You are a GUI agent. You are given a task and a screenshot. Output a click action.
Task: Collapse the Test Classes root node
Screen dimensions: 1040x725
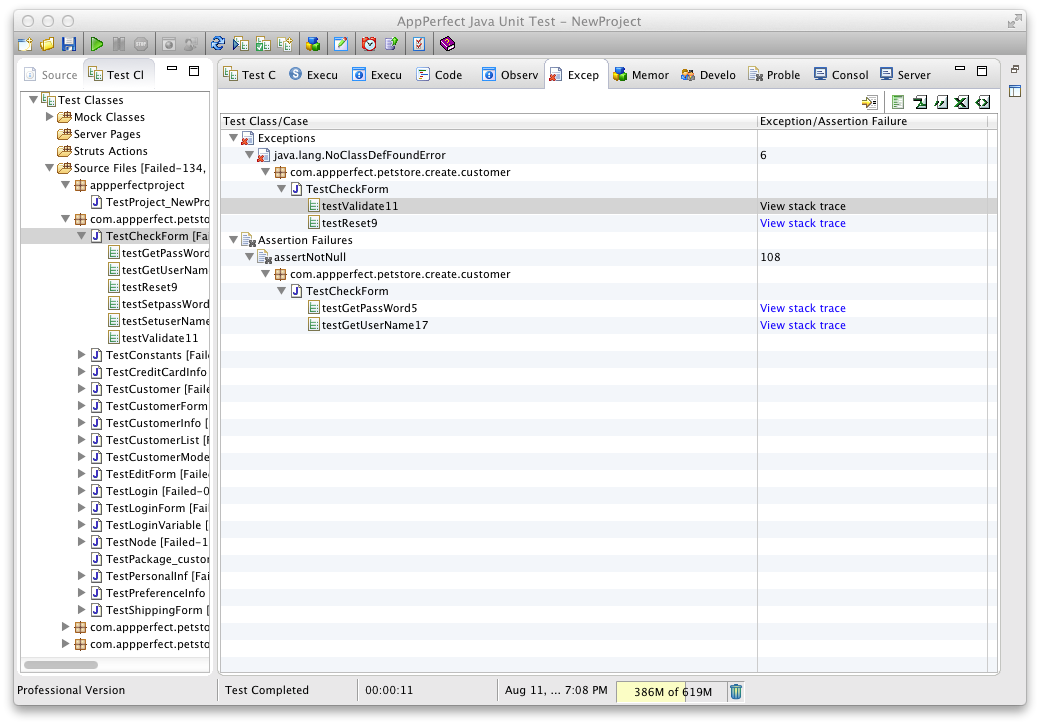tap(33, 99)
